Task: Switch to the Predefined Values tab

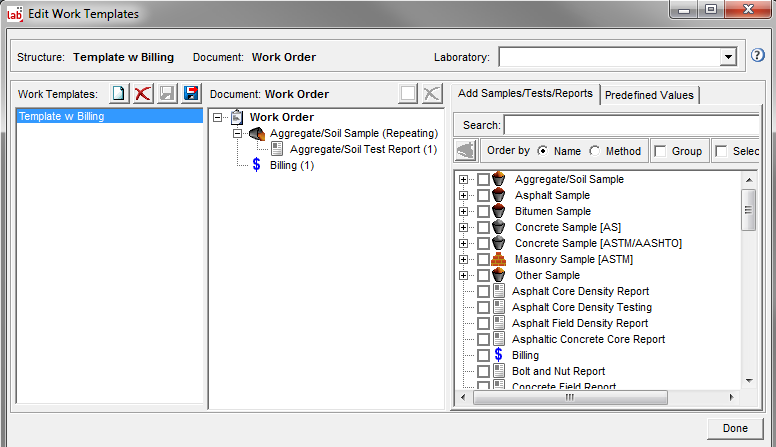Action: tap(649, 95)
